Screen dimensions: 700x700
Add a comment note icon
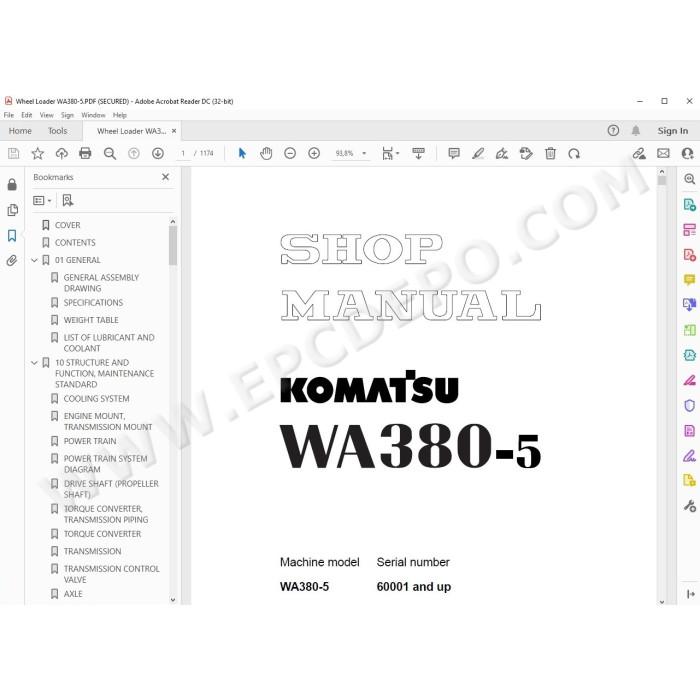point(454,154)
